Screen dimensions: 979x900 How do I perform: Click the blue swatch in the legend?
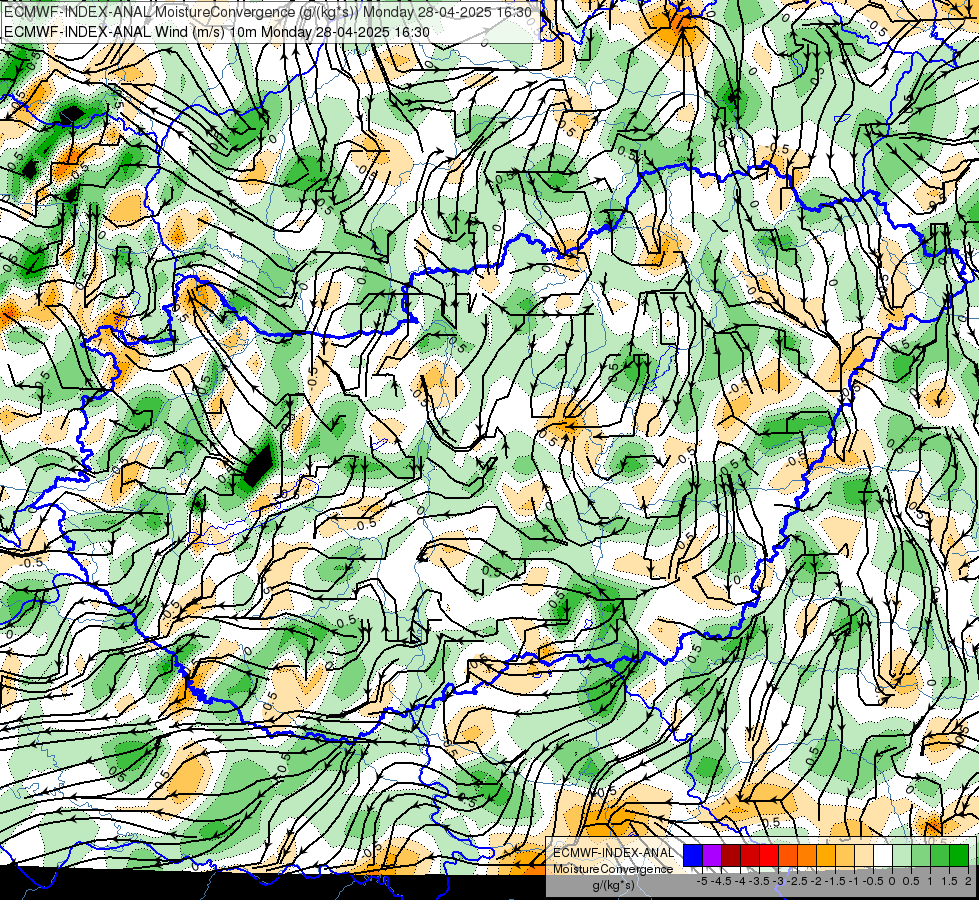(693, 856)
